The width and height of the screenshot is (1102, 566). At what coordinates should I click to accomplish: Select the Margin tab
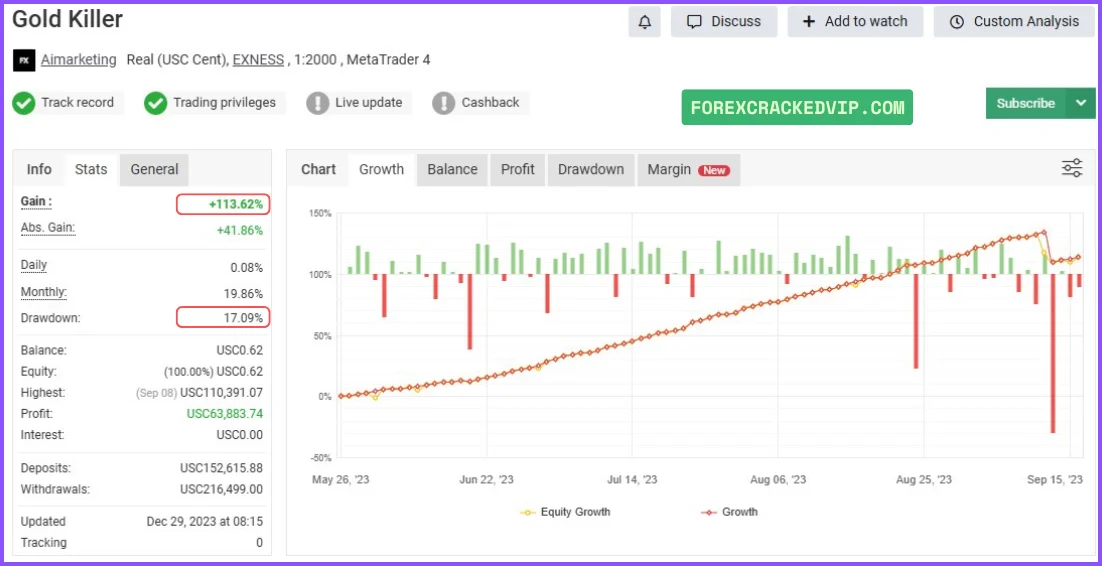pos(687,169)
